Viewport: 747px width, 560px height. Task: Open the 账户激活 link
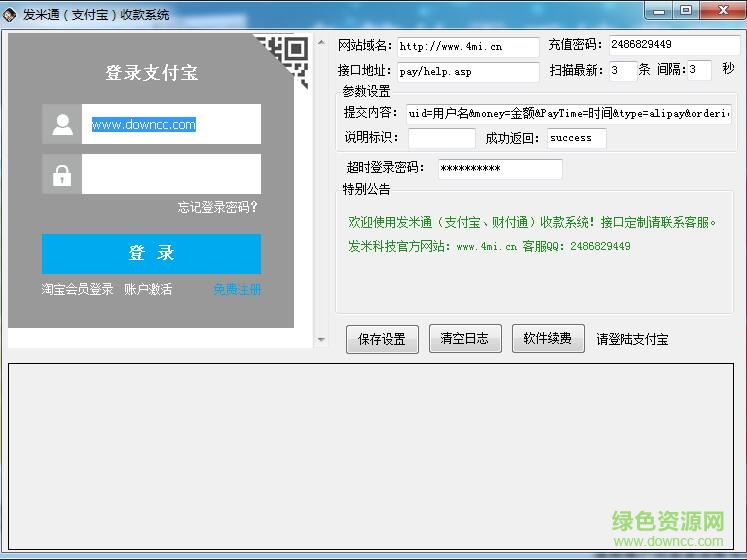tap(148, 289)
